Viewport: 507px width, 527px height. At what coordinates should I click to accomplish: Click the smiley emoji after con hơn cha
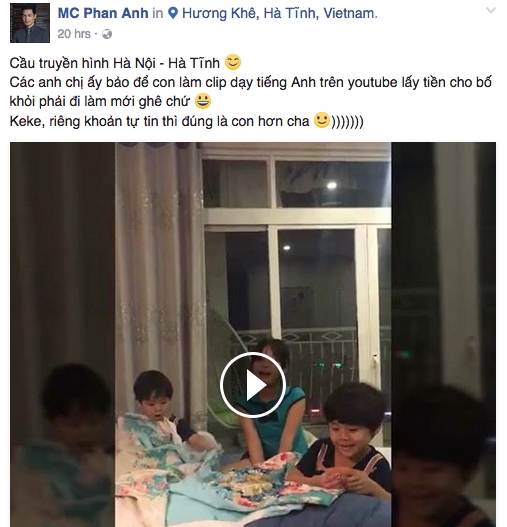coord(322,121)
